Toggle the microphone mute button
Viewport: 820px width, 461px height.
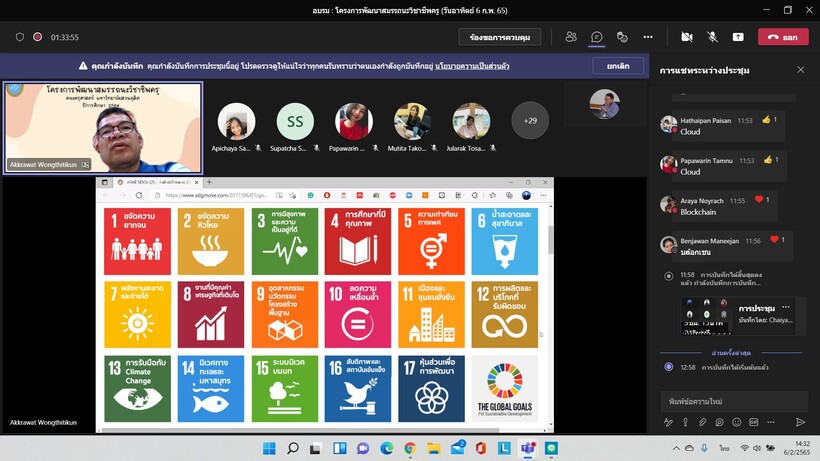pos(712,37)
